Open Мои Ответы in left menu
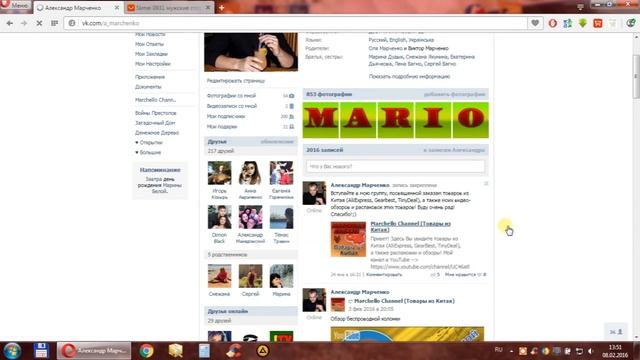640x360 pixels. 149,44
